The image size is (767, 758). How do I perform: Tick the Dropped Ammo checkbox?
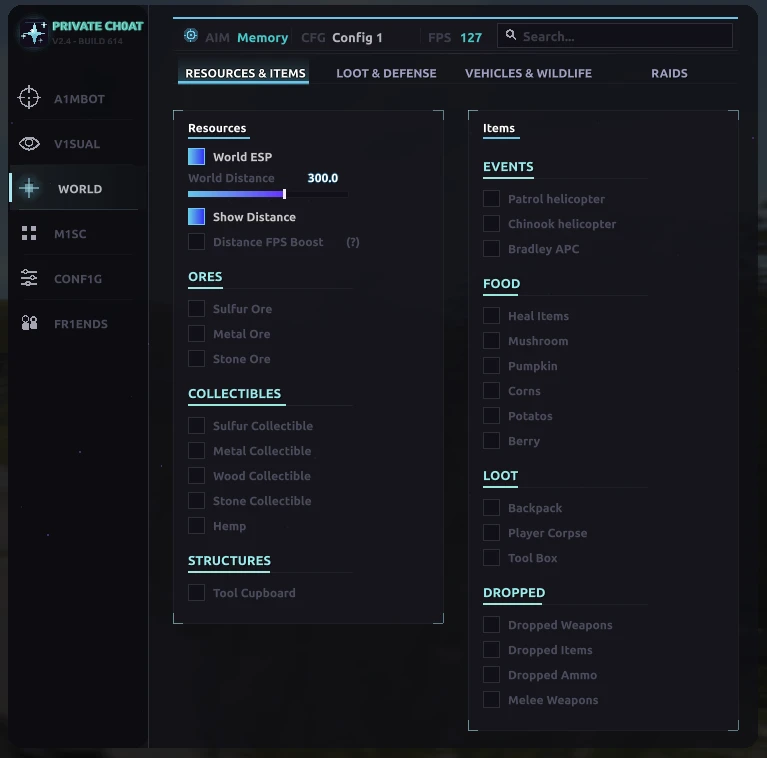click(x=492, y=674)
